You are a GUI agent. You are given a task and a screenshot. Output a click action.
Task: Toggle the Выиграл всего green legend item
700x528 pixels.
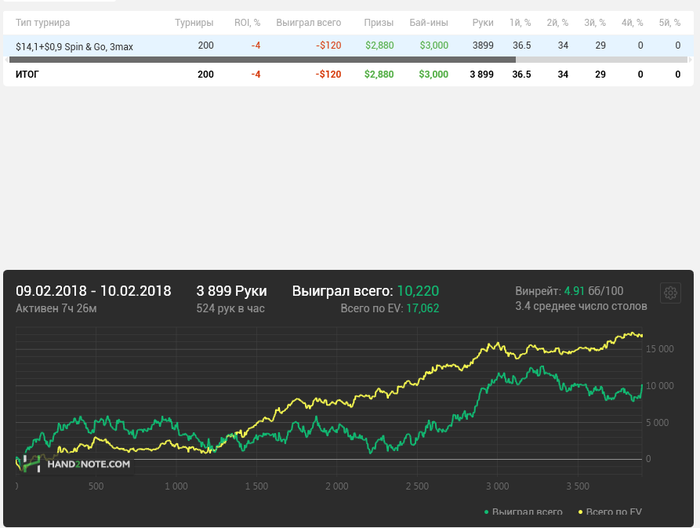523,512
